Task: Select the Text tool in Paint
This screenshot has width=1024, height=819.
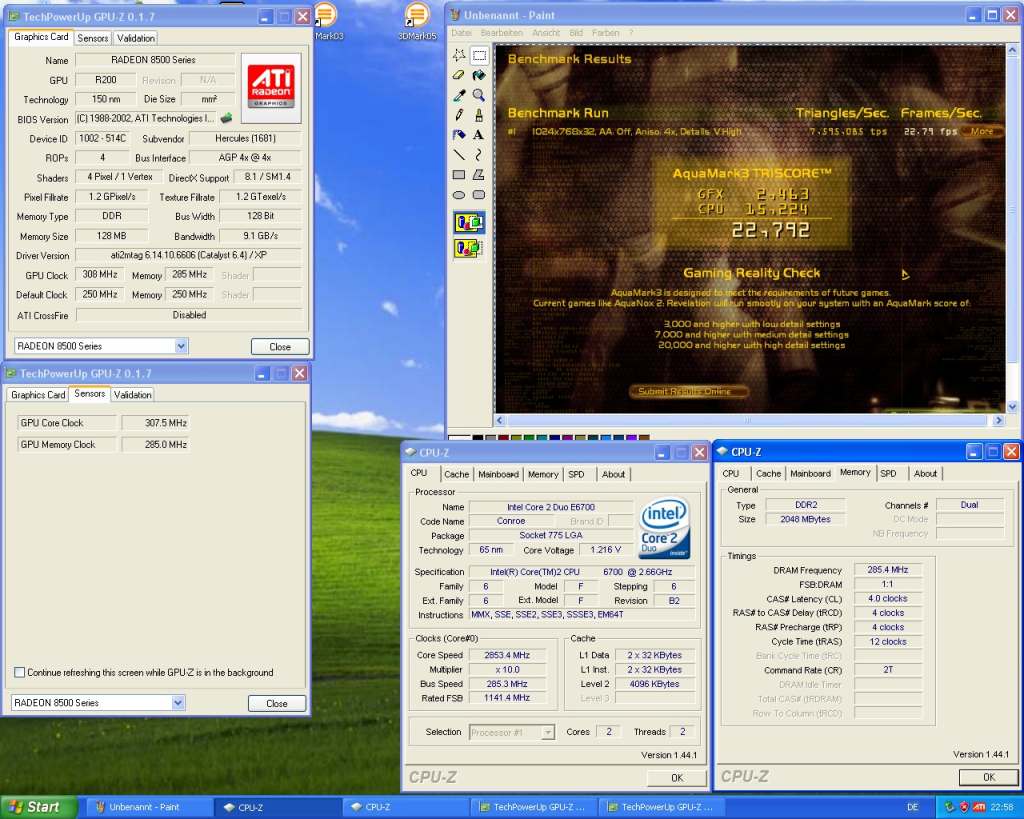Action: point(479,135)
